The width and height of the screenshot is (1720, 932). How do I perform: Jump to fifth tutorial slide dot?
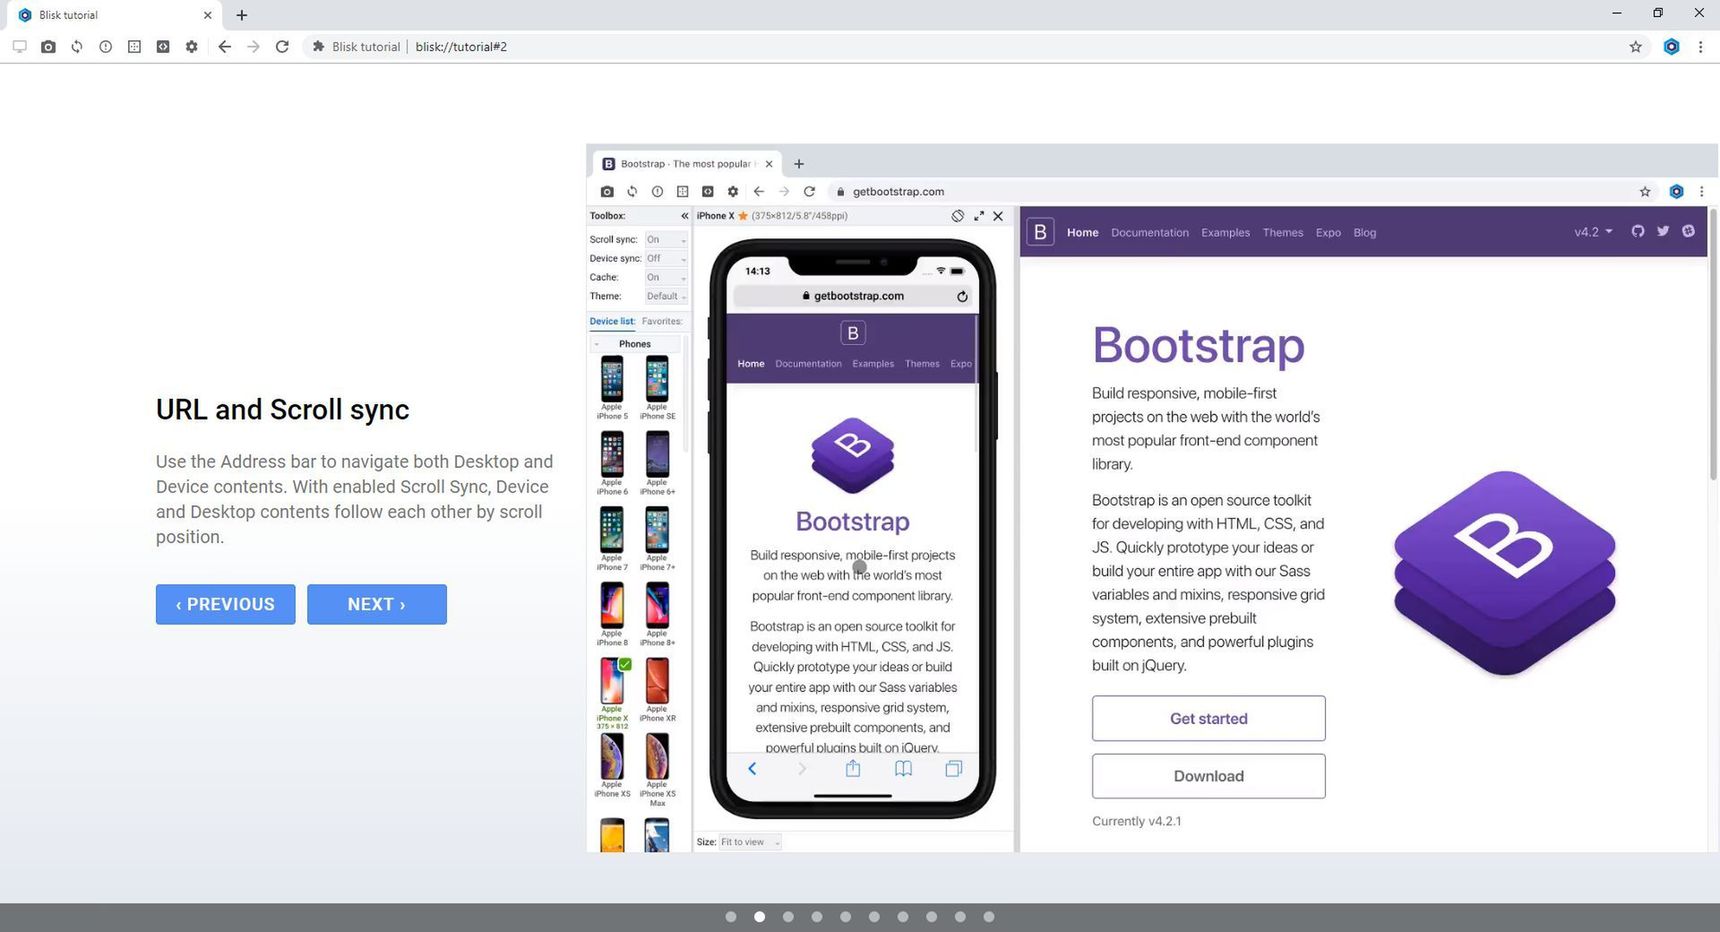click(x=846, y=917)
